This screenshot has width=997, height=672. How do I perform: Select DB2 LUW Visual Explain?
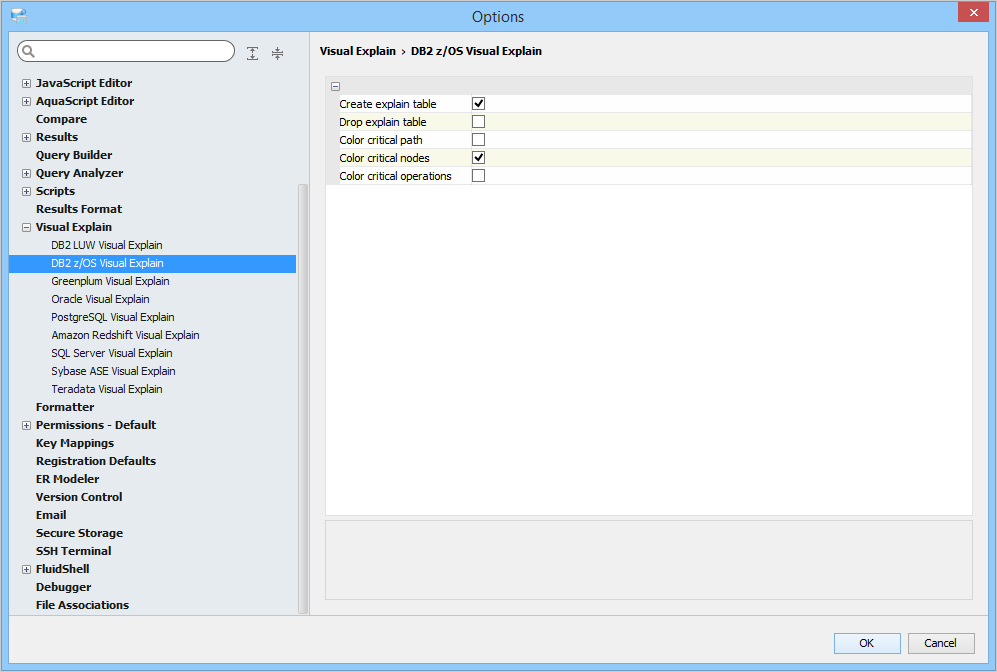point(107,245)
